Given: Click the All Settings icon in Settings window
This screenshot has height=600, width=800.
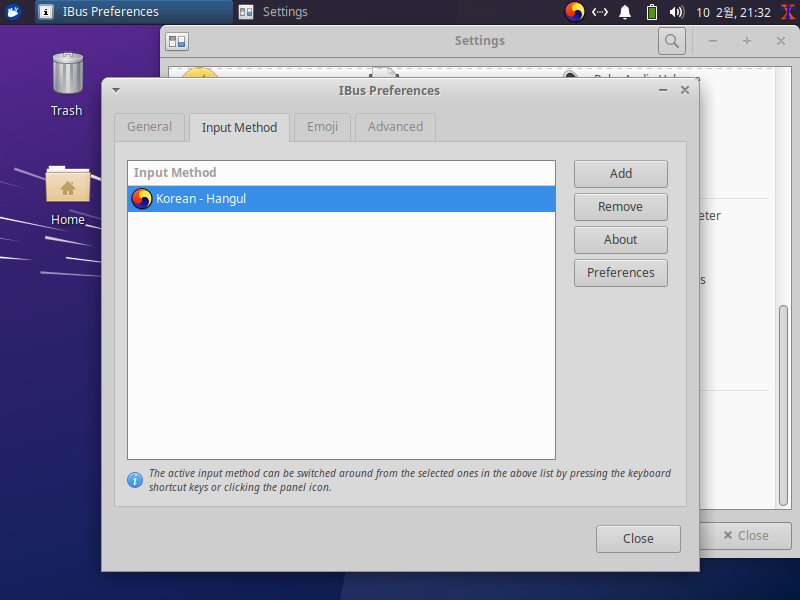Looking at the screenshot, I should tap(177, 41).
